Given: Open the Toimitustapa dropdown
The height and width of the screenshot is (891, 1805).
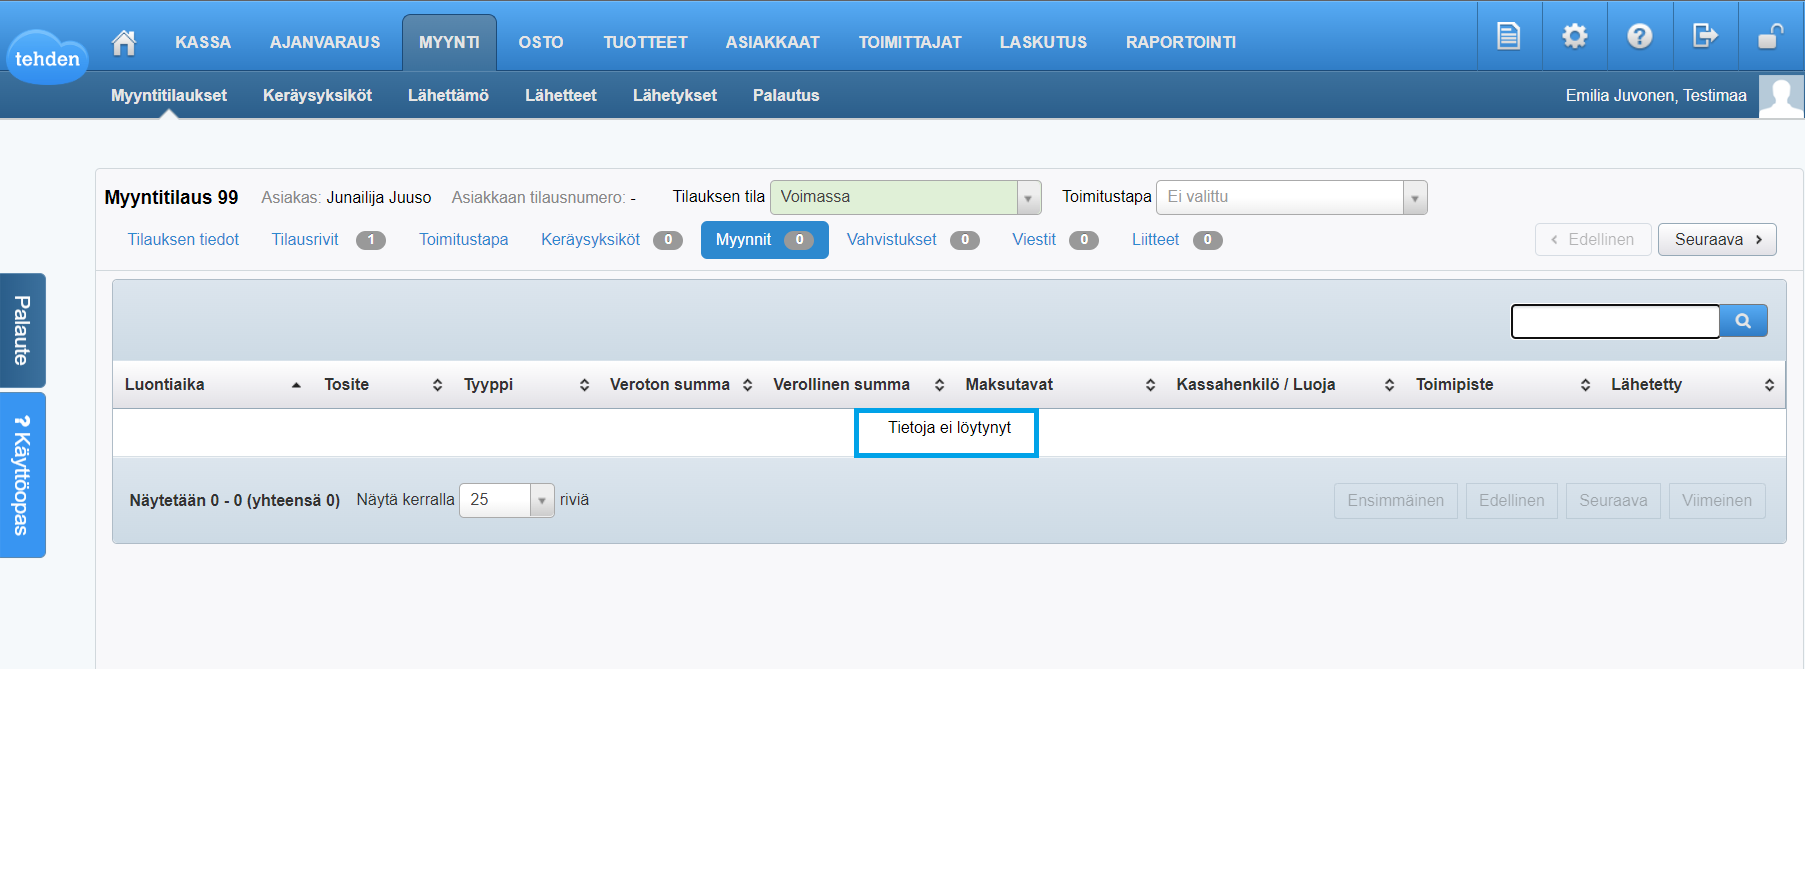Looking at the screenshot, I should point(1414,198).
